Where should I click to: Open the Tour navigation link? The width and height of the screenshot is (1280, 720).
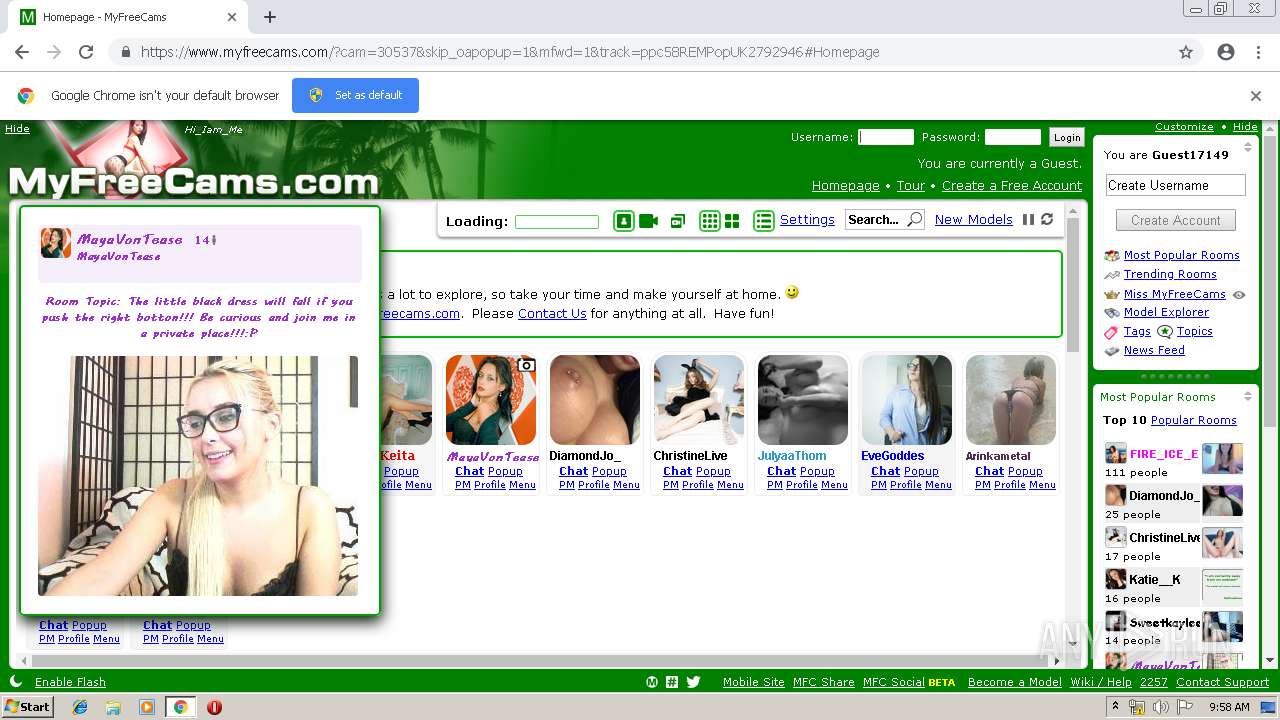coord(911,185)
